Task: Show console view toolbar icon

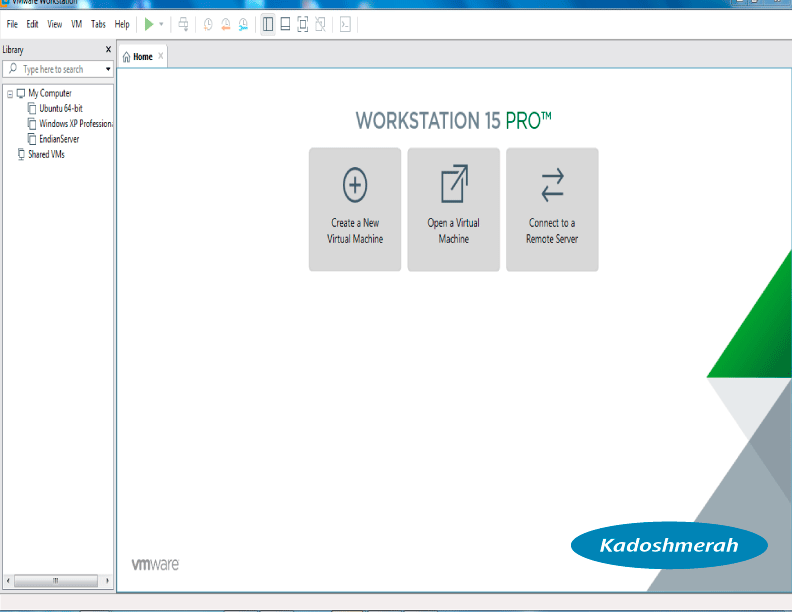Action: (345, 24)
